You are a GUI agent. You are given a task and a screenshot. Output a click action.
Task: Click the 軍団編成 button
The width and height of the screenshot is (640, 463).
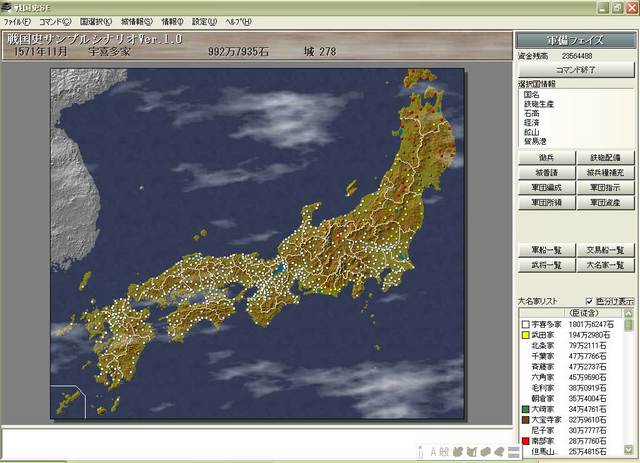[x=547, y=188]
